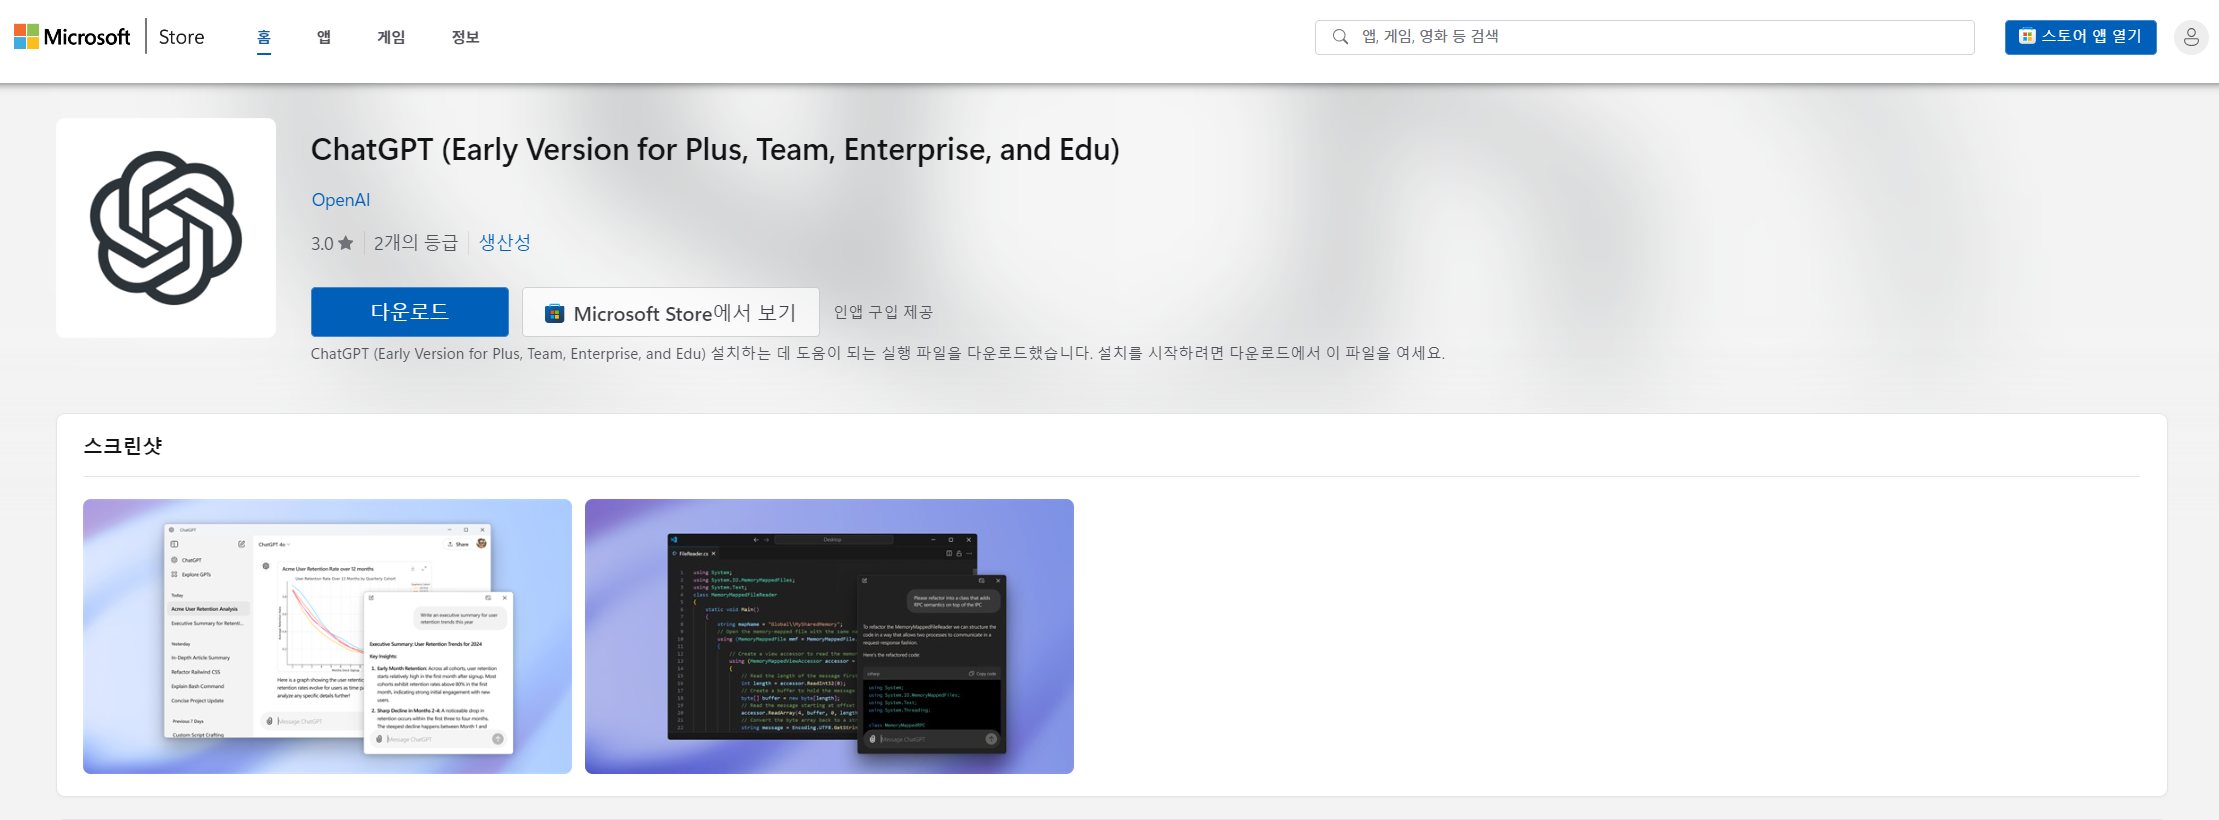
Task: Open the 생산성 category link
Action: click(x=505, y=243)
